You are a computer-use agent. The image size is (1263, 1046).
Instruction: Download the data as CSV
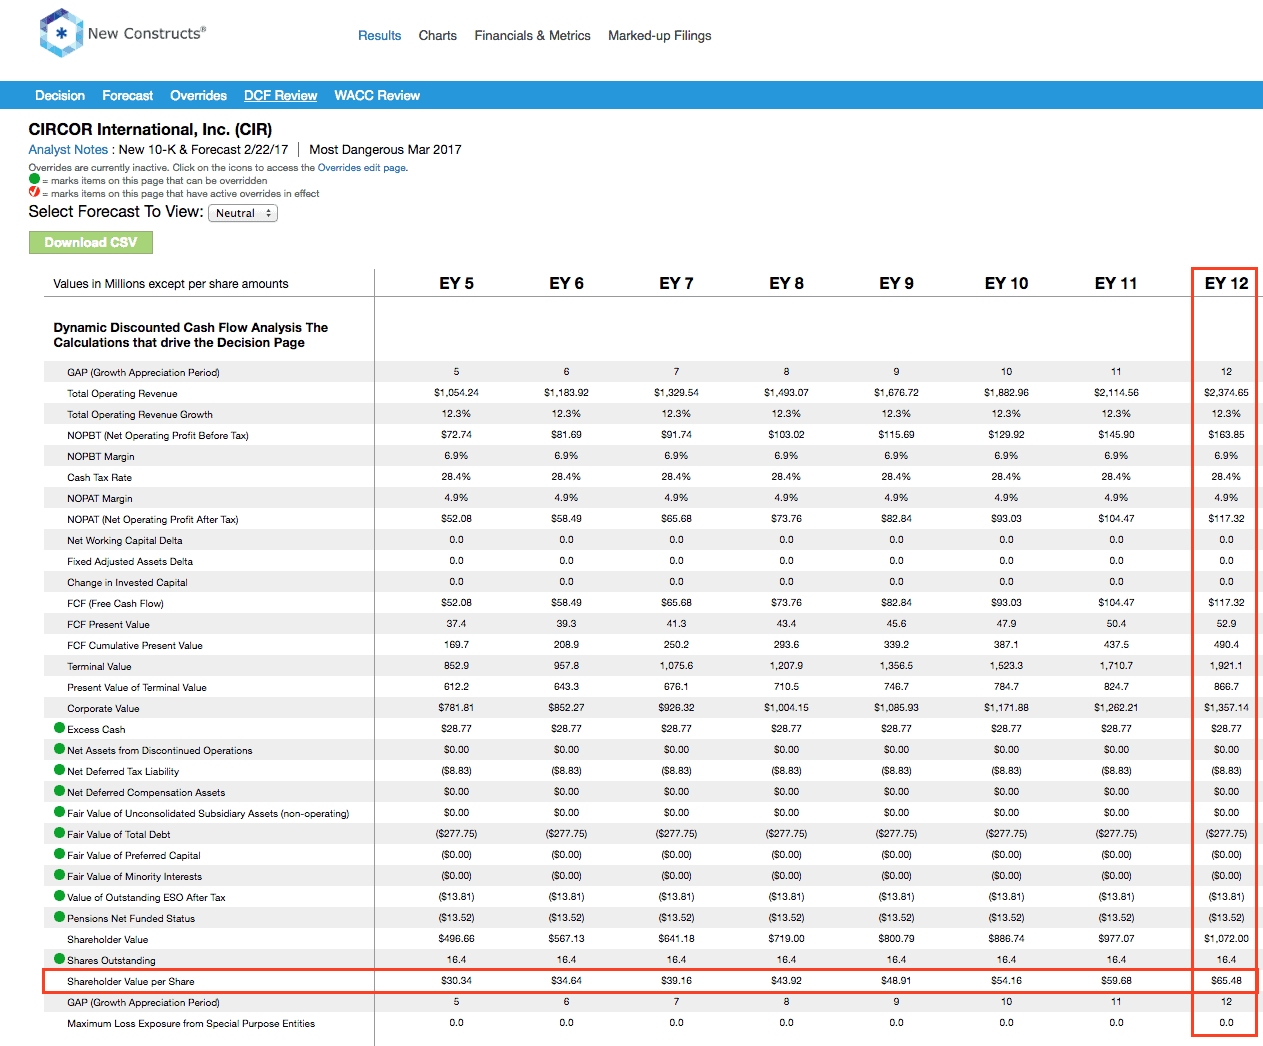[91, 242]
